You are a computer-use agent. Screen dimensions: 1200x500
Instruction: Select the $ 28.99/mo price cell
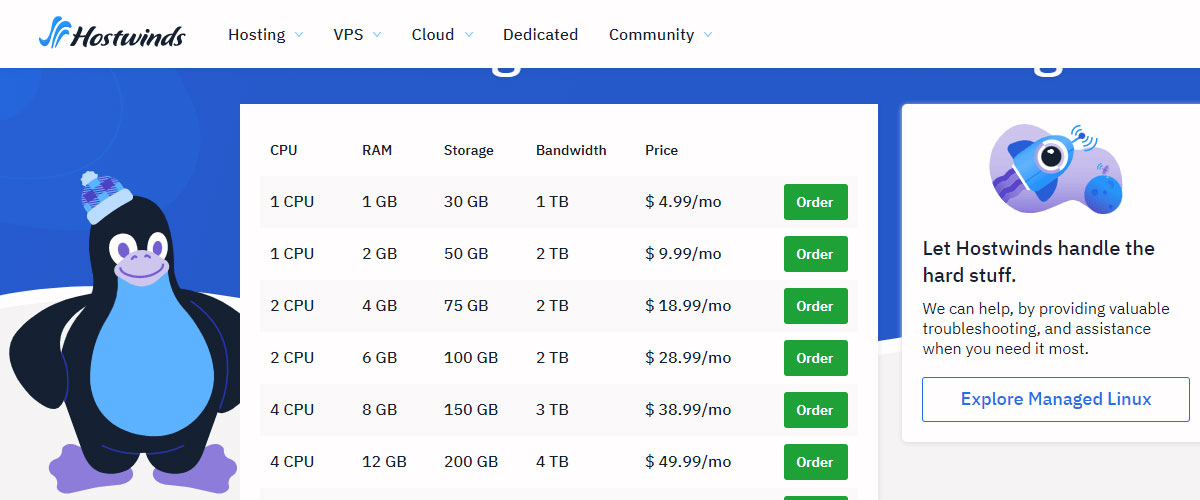(688, 358)
